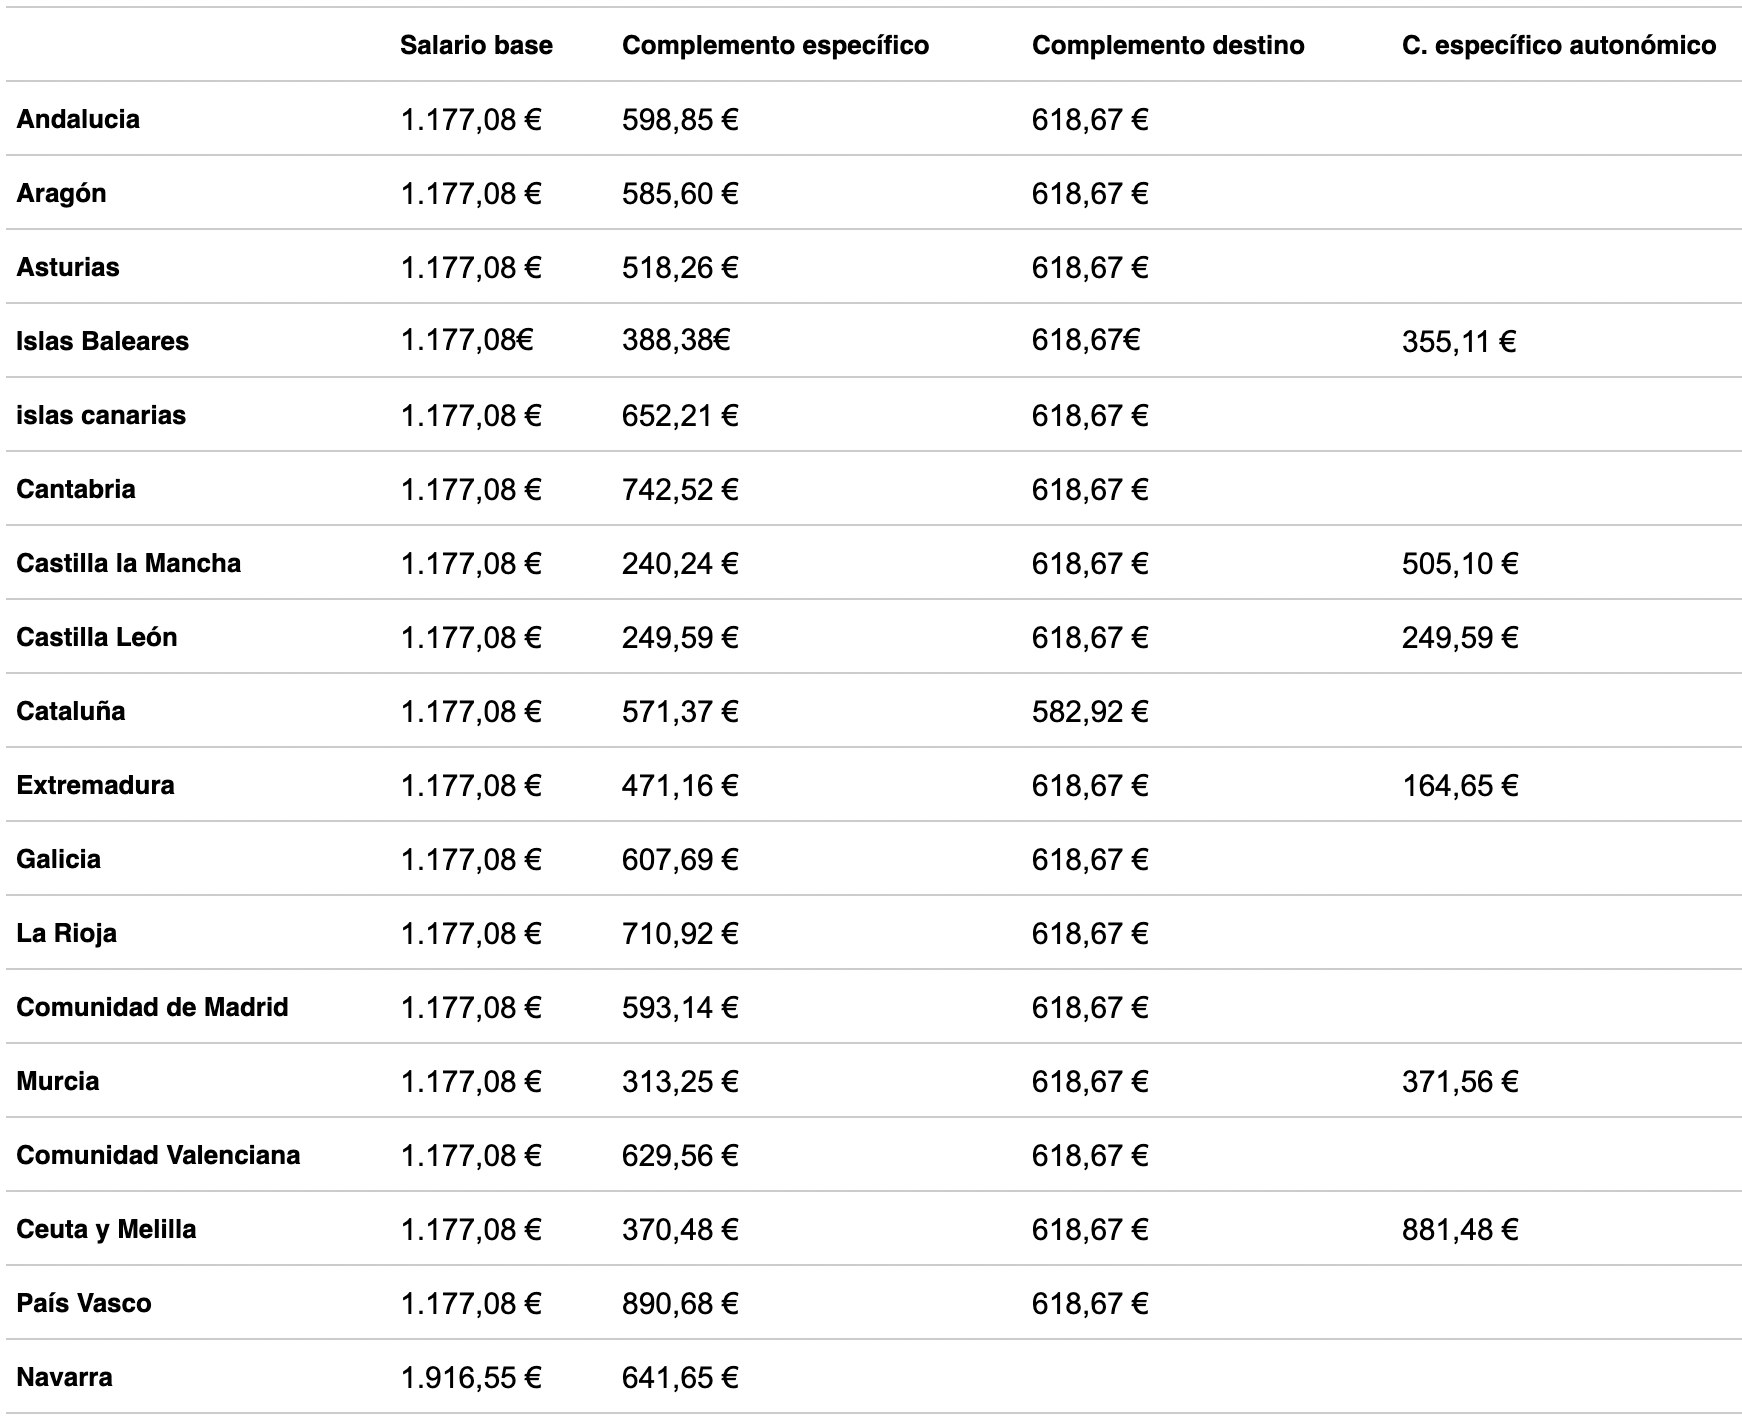Select the País Vasco row name
1742x1422 pixels.
pyautogui.click(x=84, y=1303)
